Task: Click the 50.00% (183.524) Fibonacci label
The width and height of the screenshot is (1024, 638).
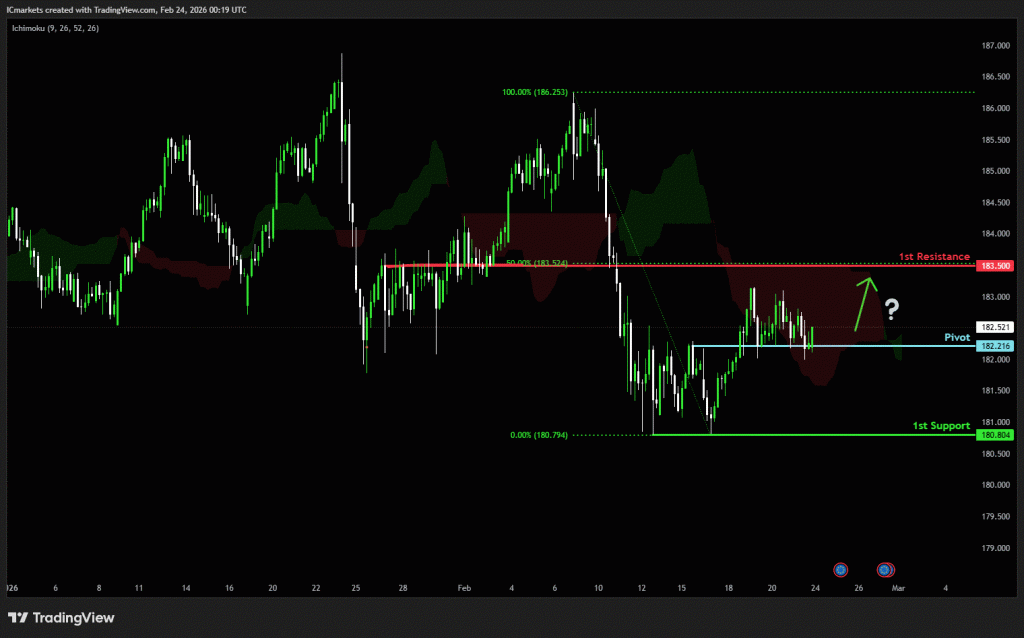Action: (538, 263)
